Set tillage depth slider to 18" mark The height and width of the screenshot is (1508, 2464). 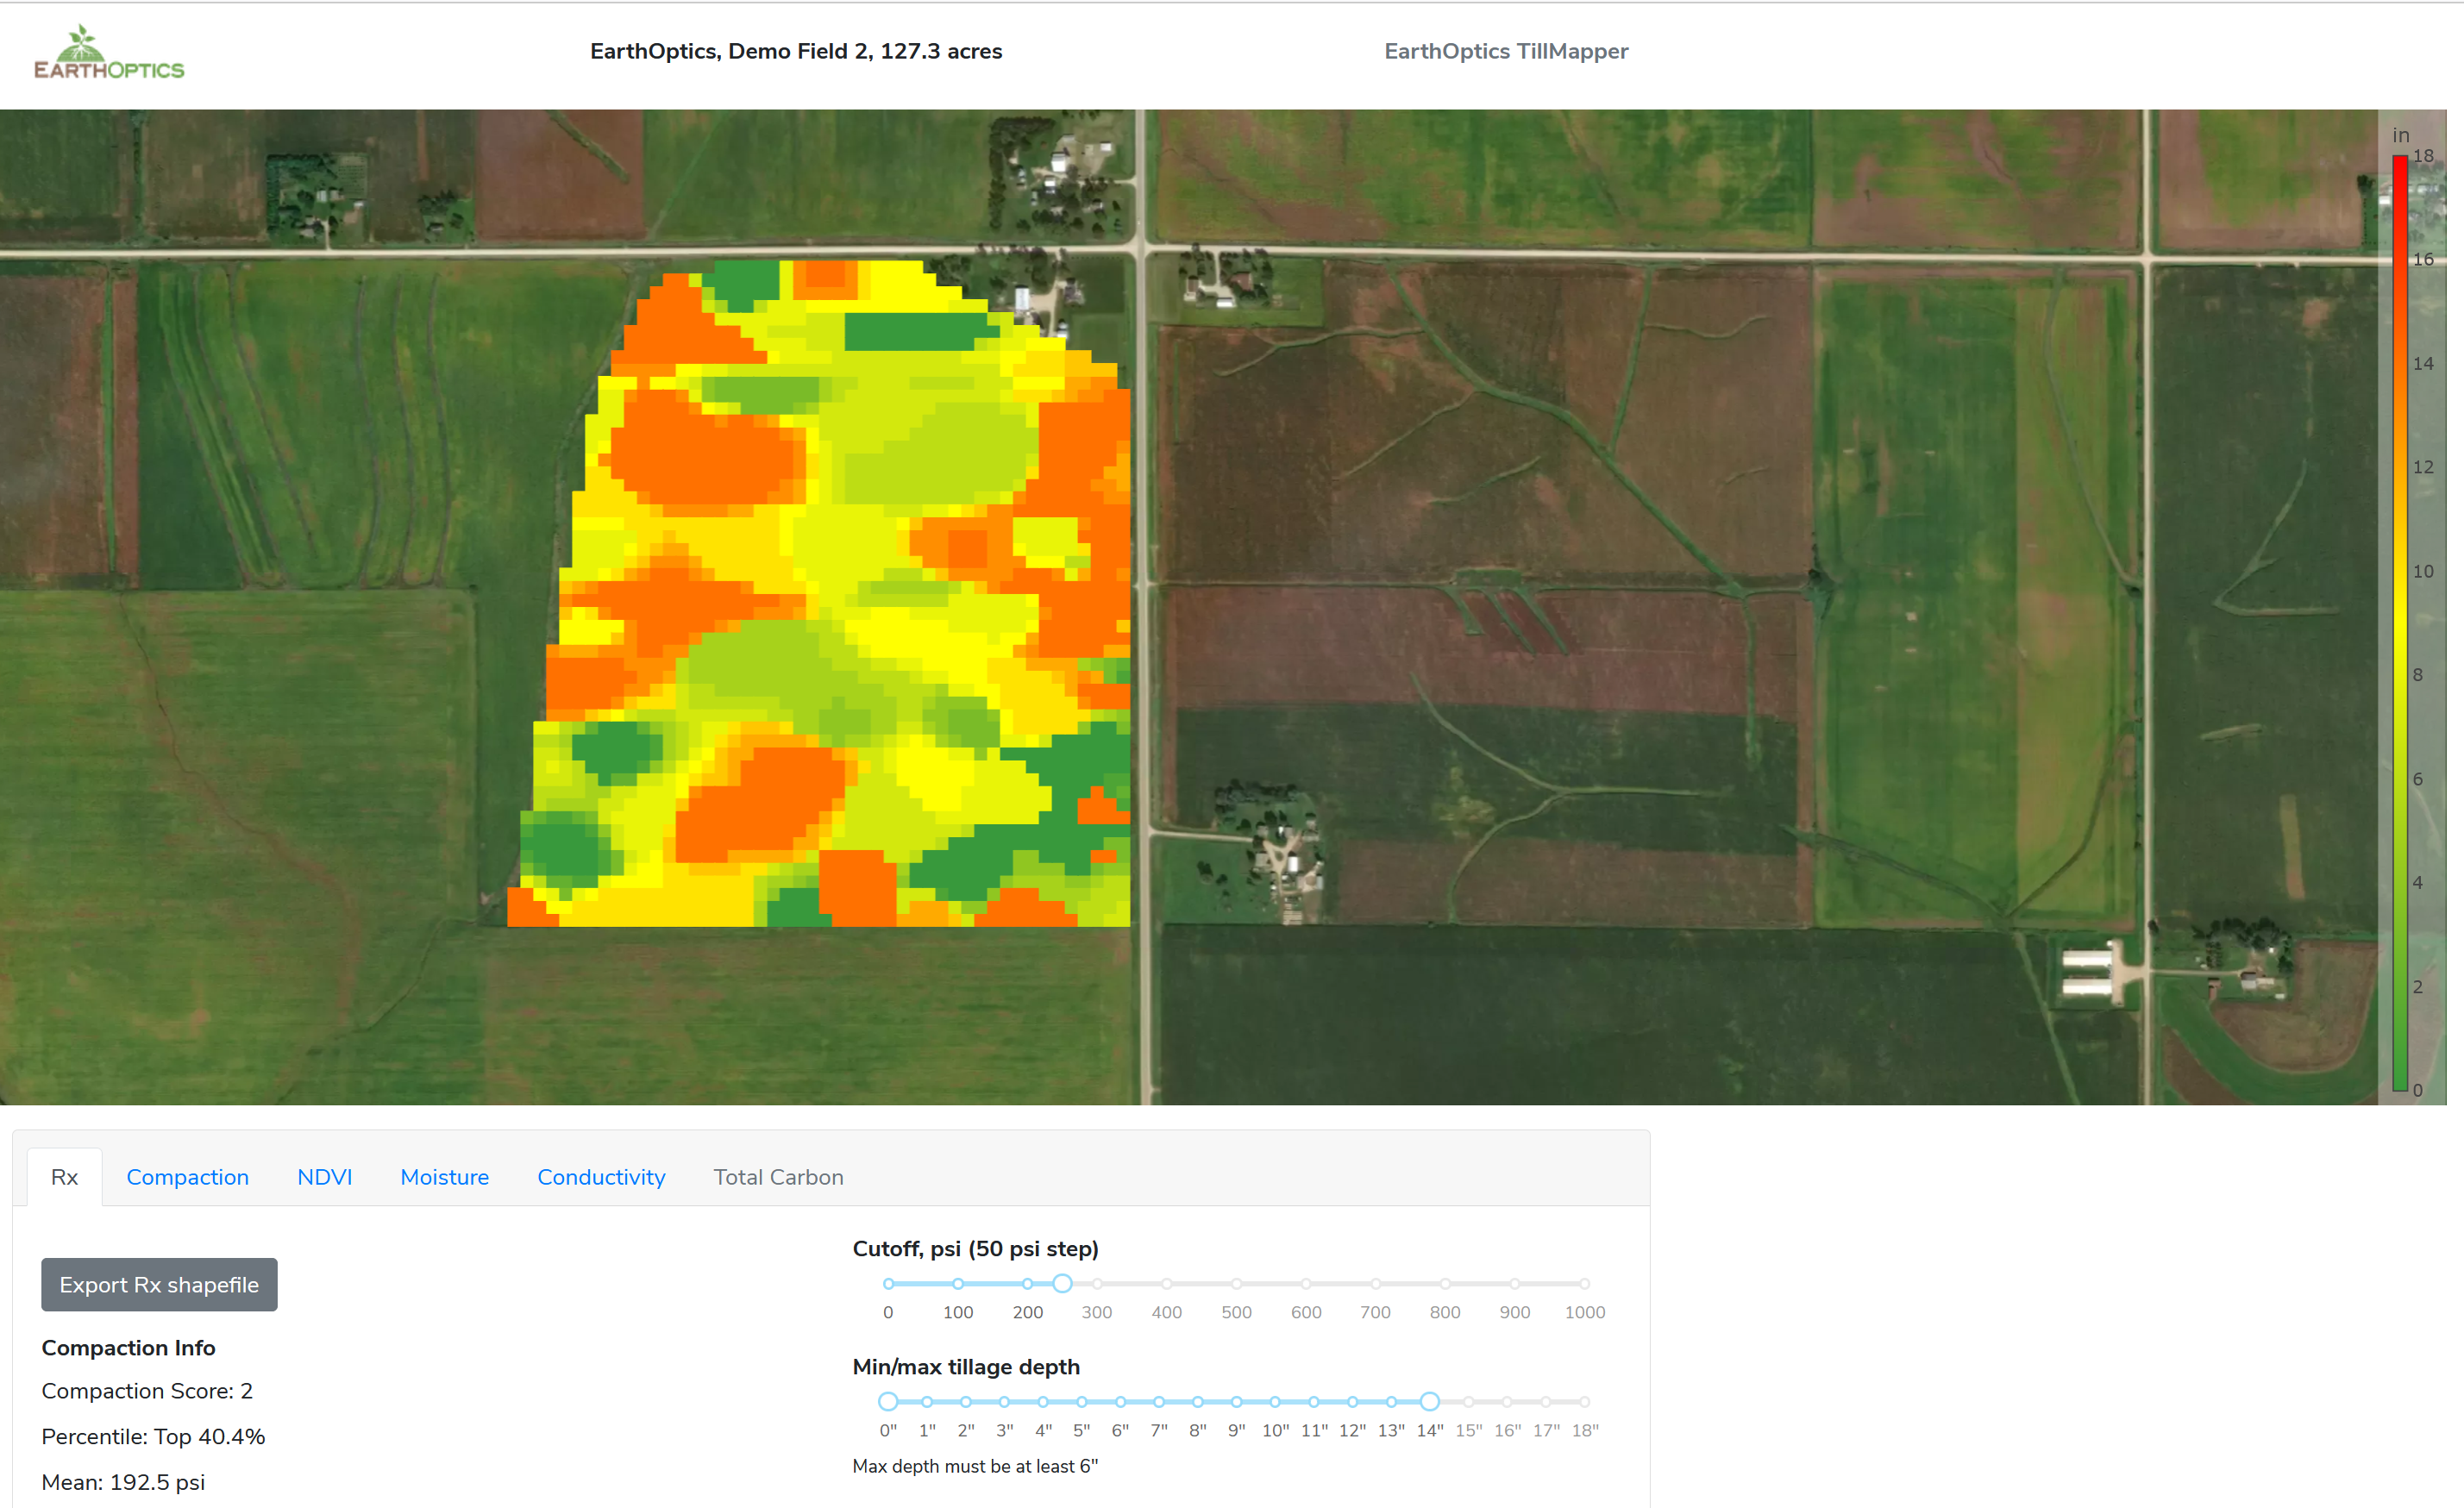point(1584,1402)
